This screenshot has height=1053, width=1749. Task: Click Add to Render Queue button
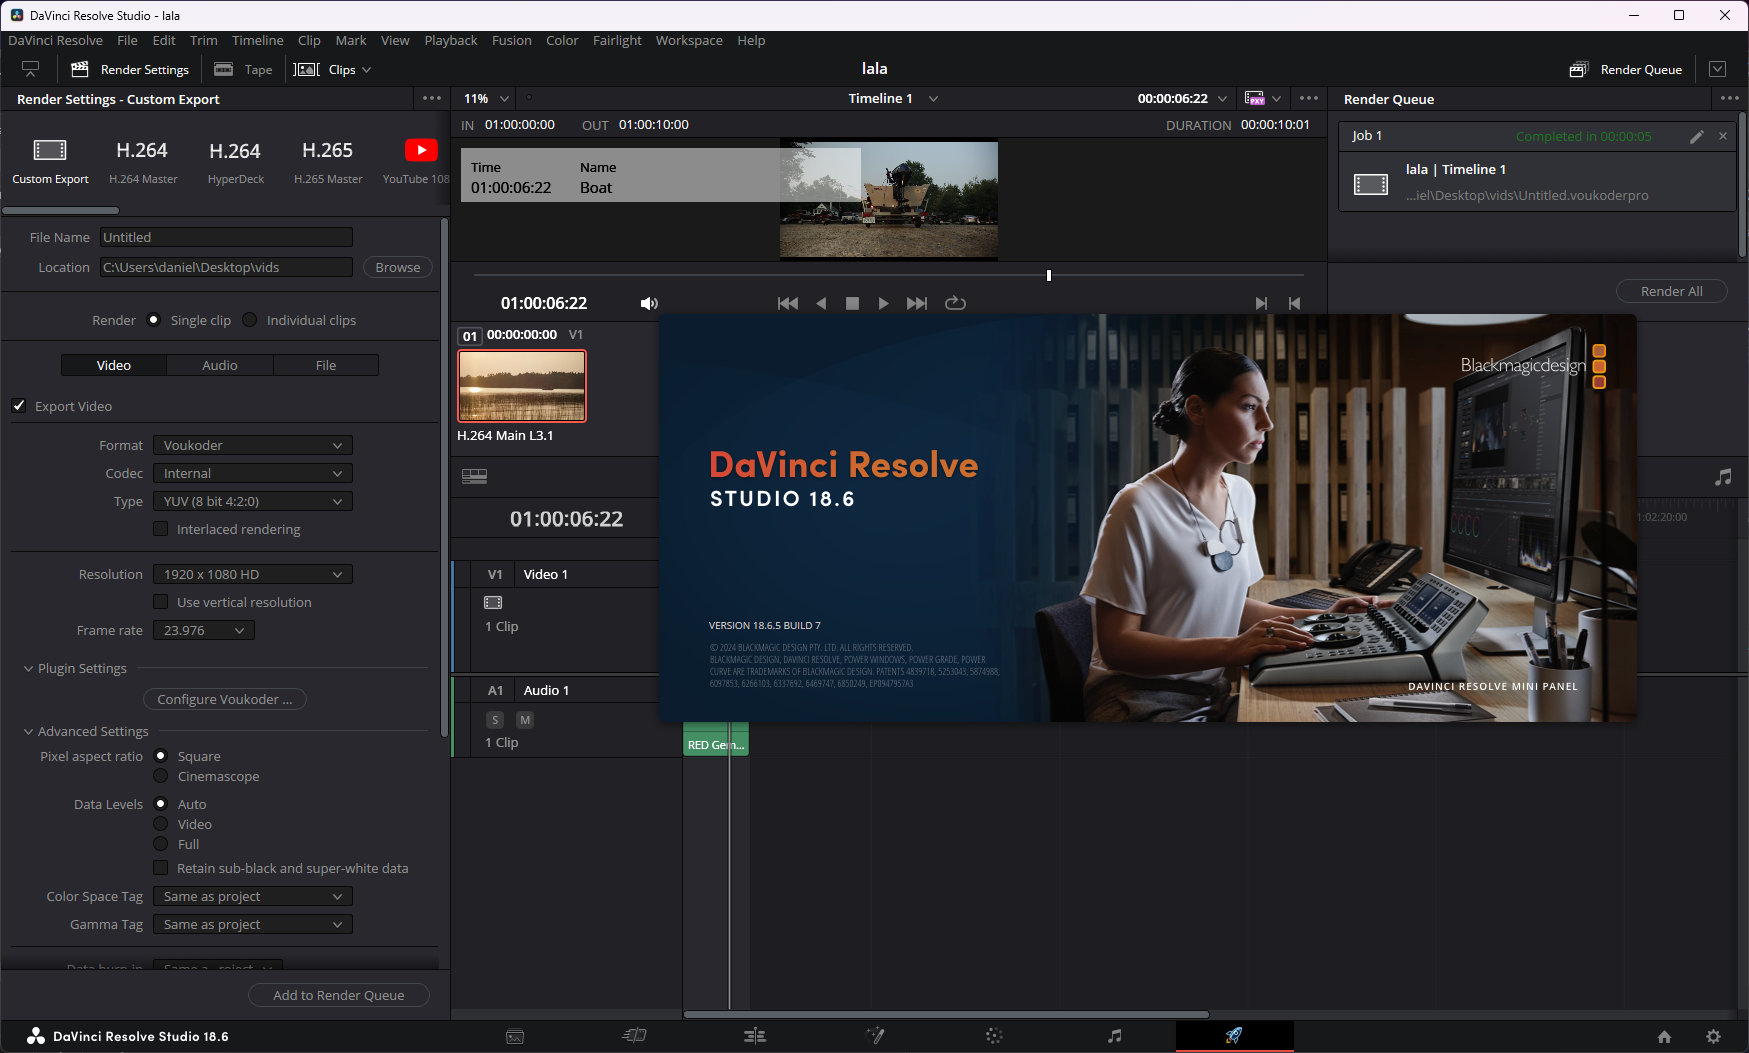(x=338, y=995)
